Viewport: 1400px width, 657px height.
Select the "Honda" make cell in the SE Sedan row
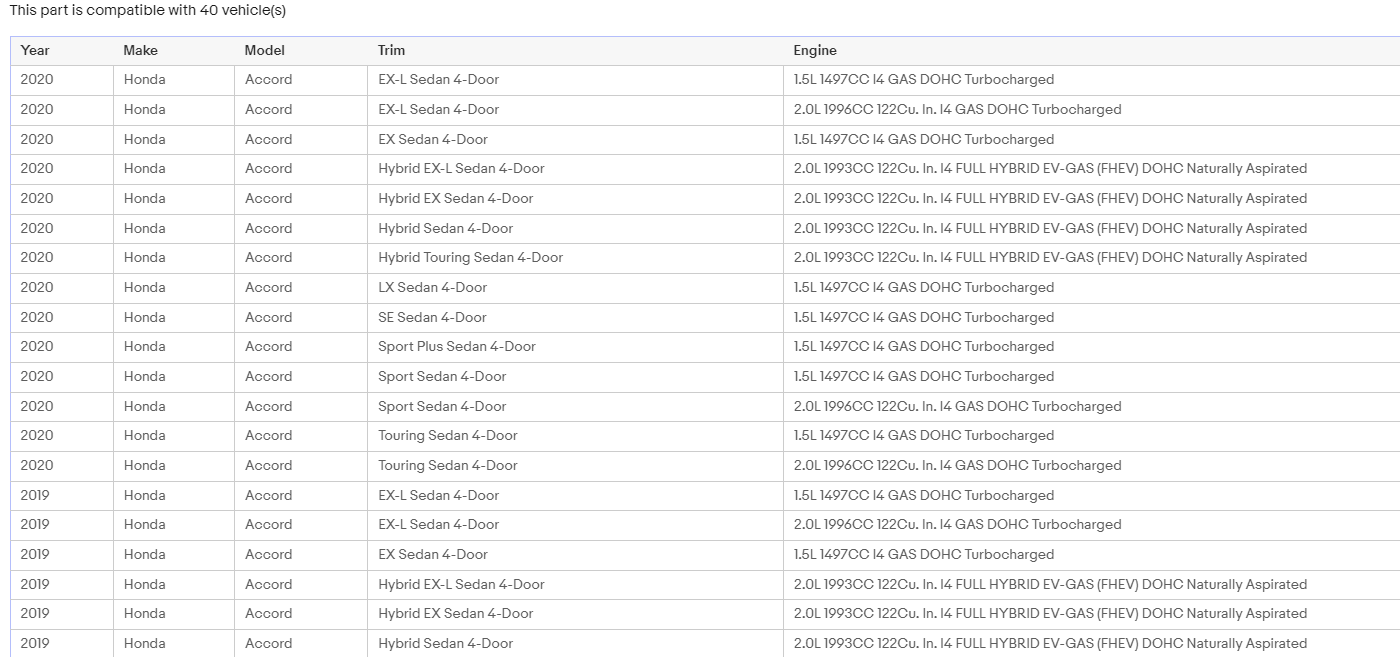coord(174,318)
